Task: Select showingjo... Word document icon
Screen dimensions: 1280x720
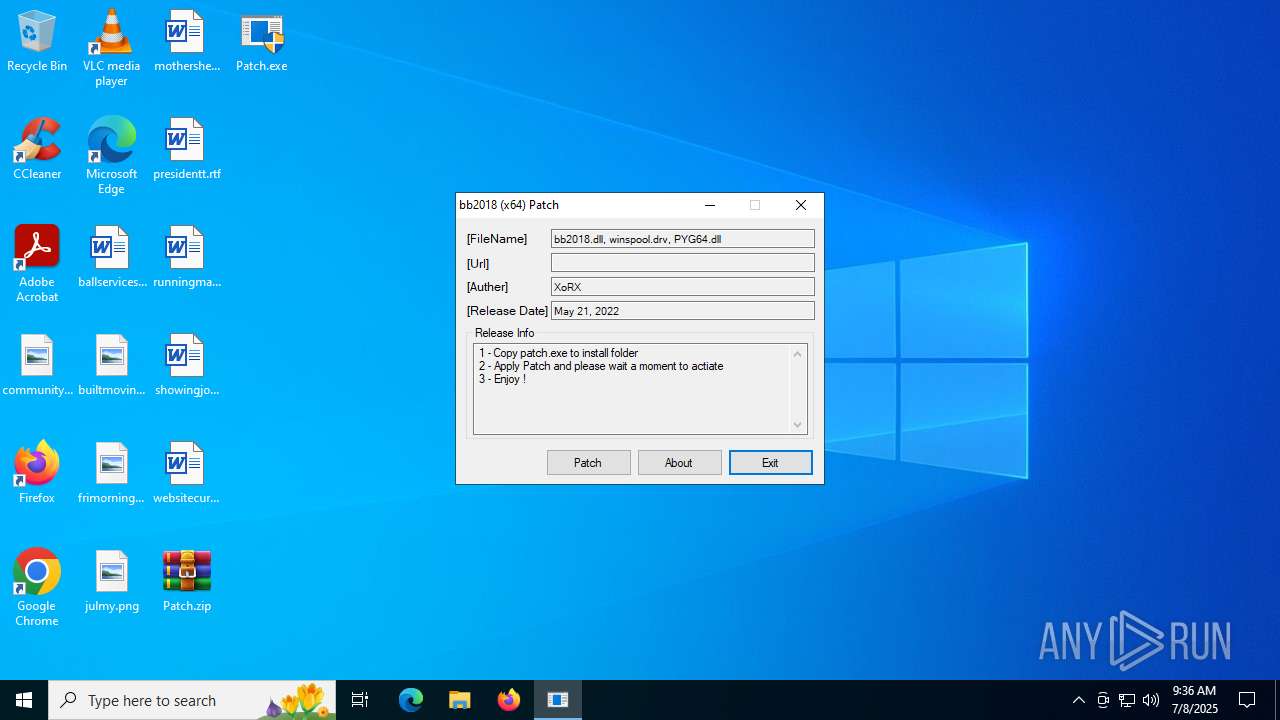Action: coord(186,366)
